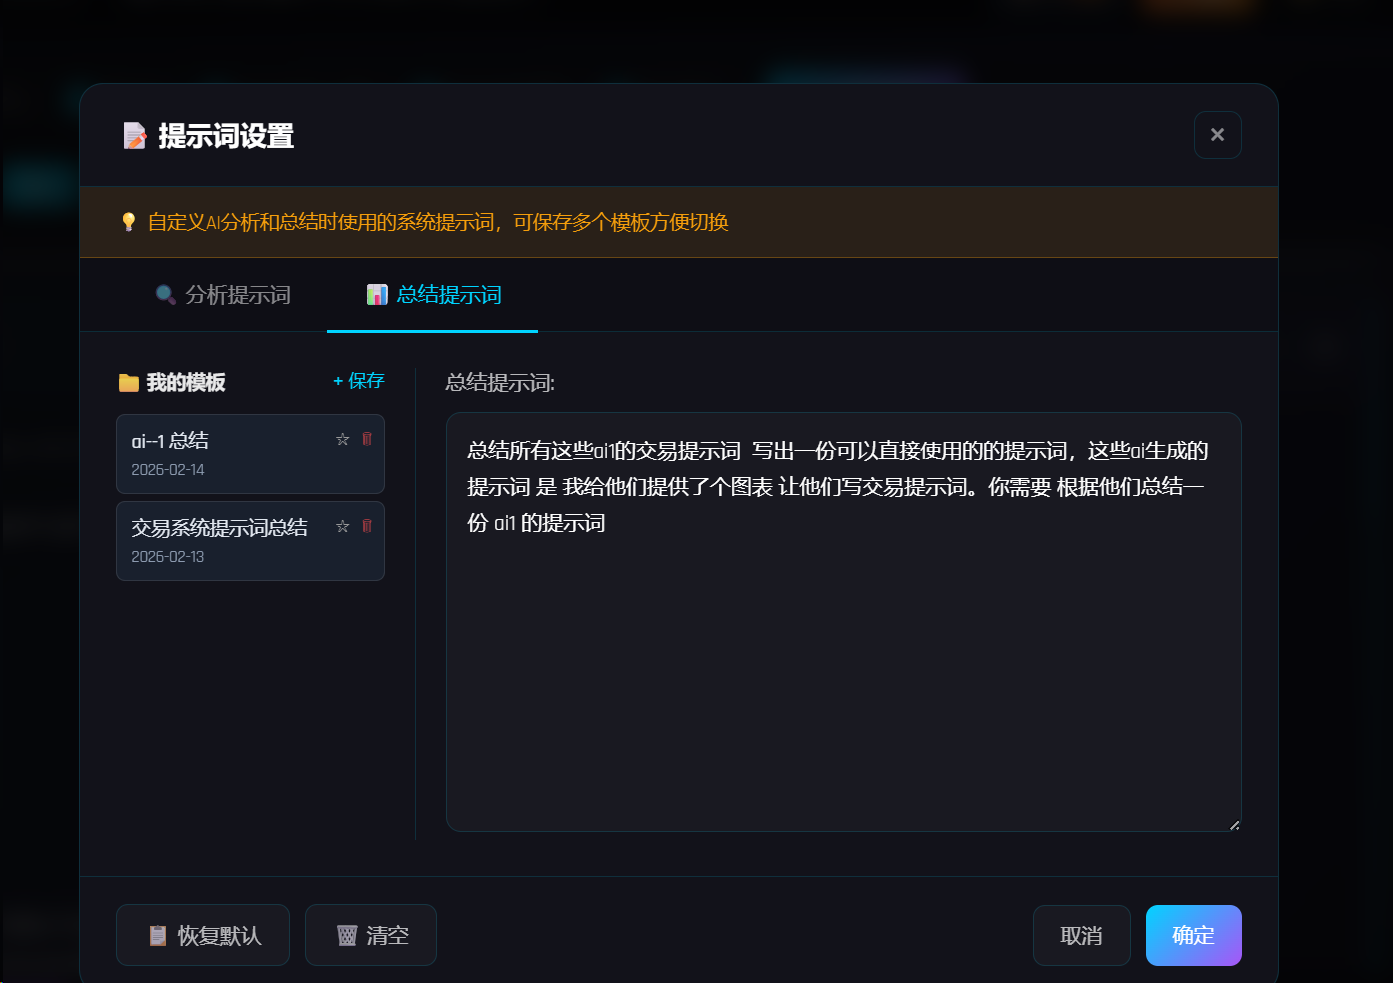Save current prompt with + 保存
The width and height of the screenshot is (1393, 983).
pyautogui.click(x=359, y=381)
